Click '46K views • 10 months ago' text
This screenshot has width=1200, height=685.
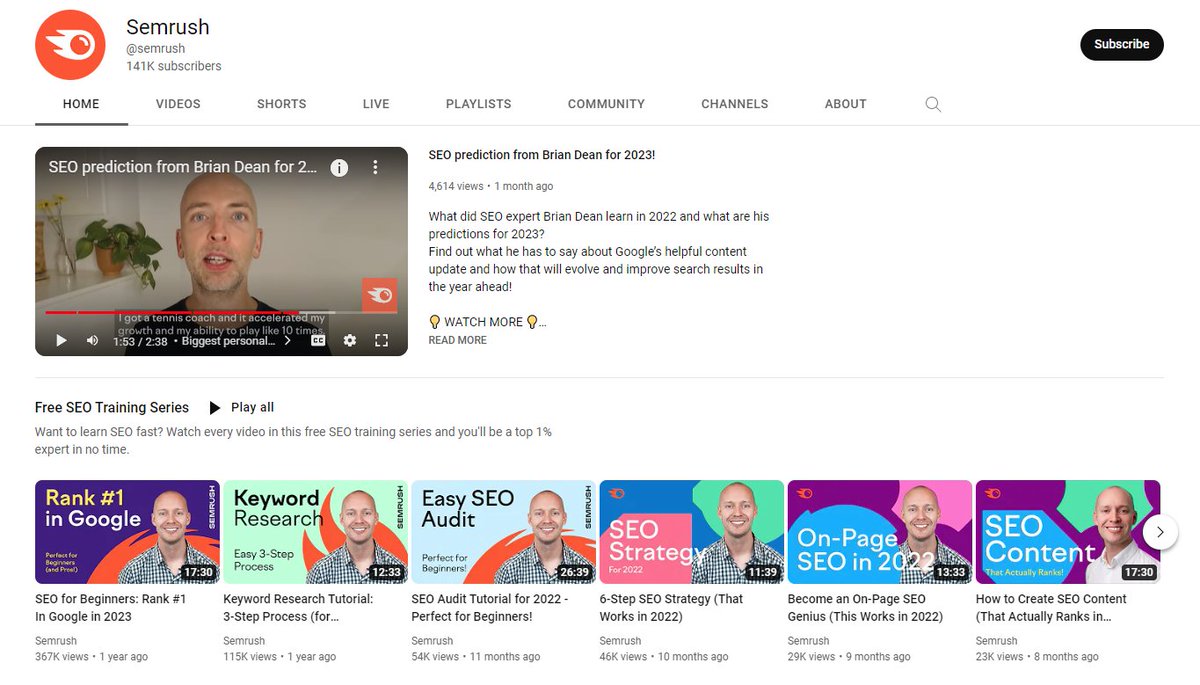pos(664,657)
